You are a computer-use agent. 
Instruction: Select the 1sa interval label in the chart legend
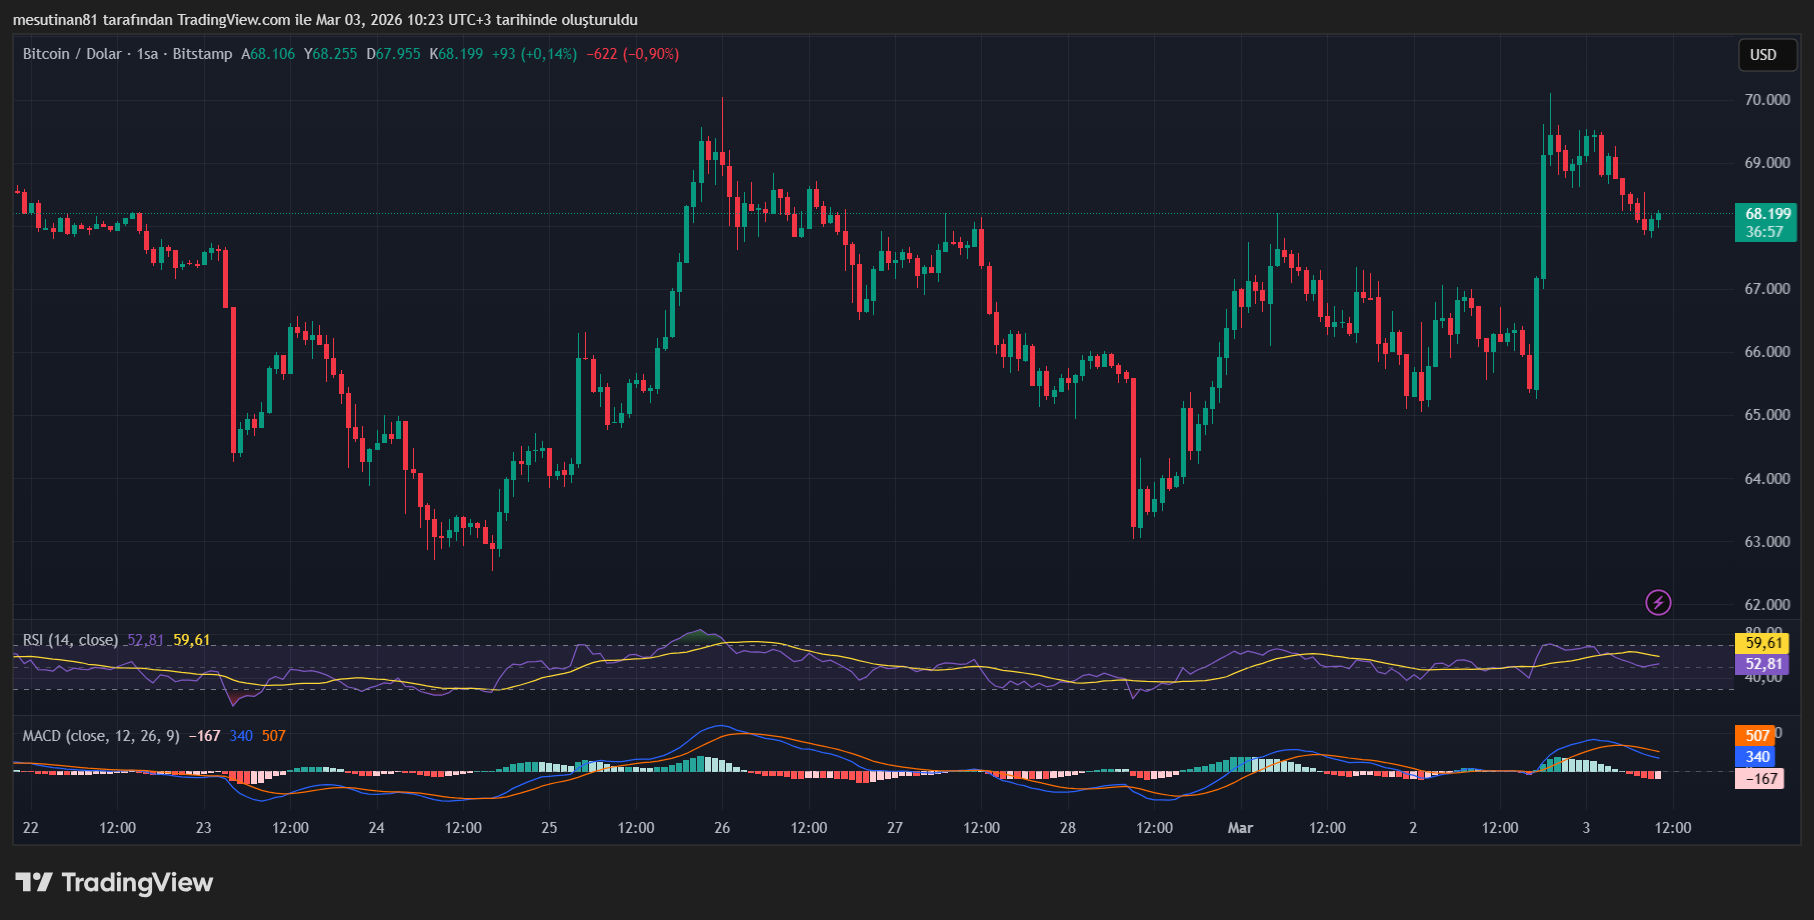pos(147,54)
